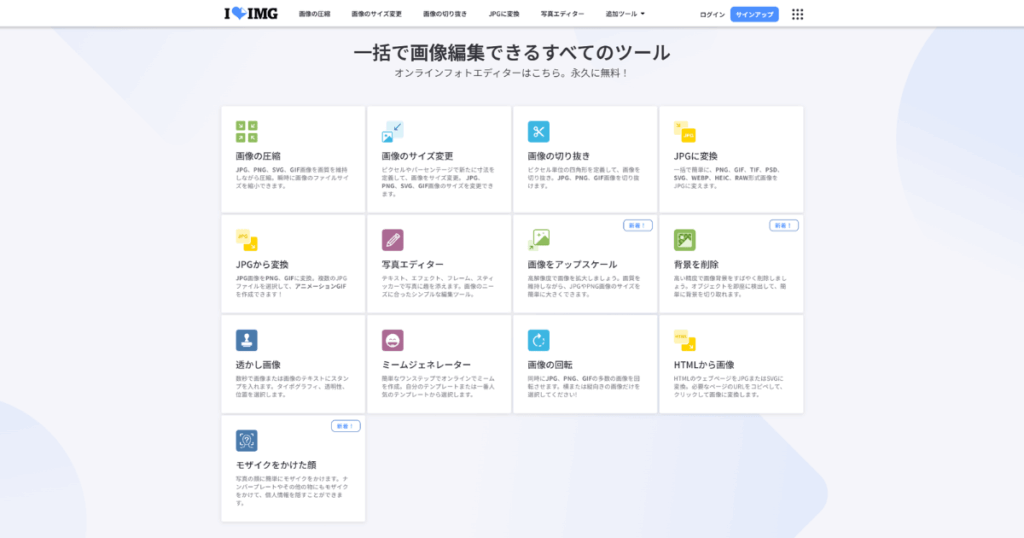Viewport: 1024px width, 538px height.
Task: Click the rotate image icon
Action: 539,340
